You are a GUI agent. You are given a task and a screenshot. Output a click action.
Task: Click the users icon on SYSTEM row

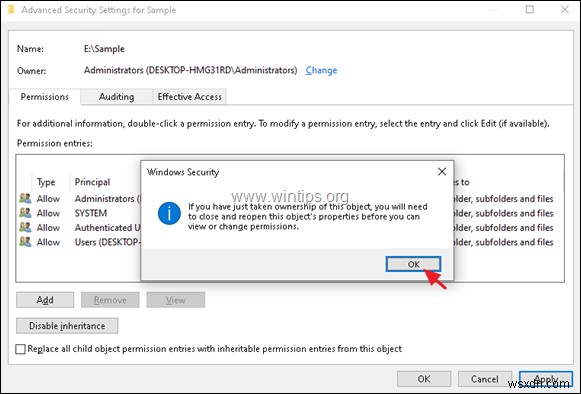pos(25,213)
